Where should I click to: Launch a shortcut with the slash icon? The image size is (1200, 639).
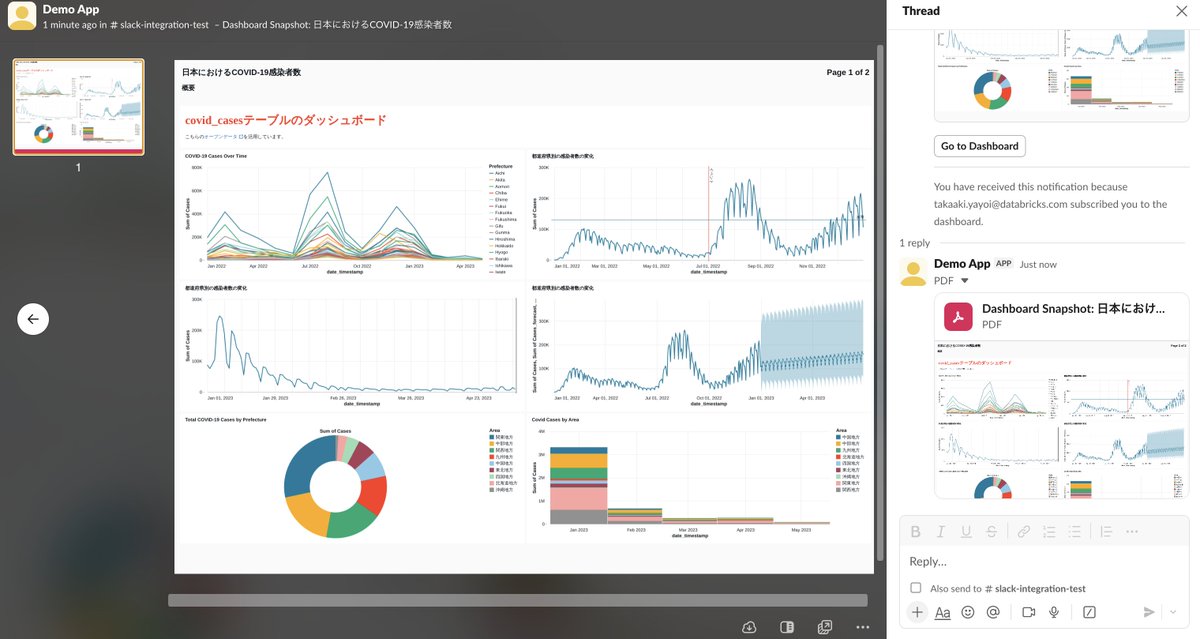[x=1091, y=611]
